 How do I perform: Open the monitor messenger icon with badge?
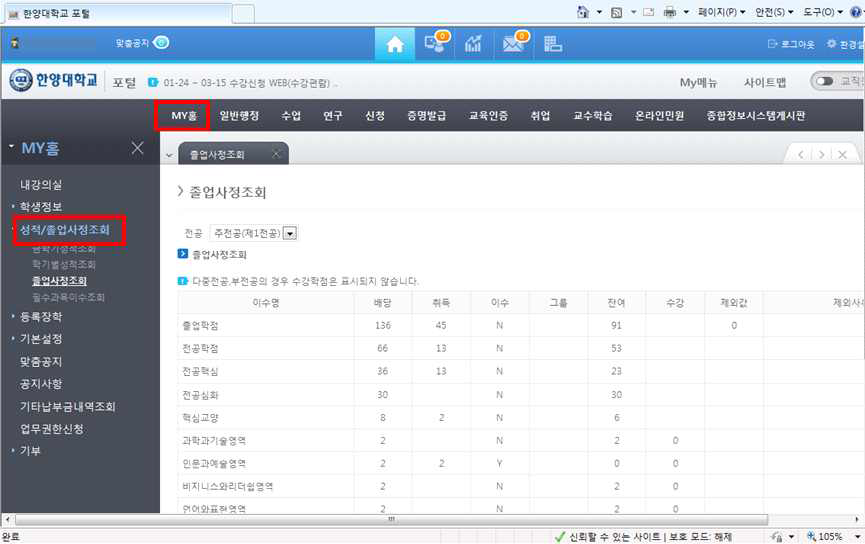pyautogui.click(x=435, y=44)
